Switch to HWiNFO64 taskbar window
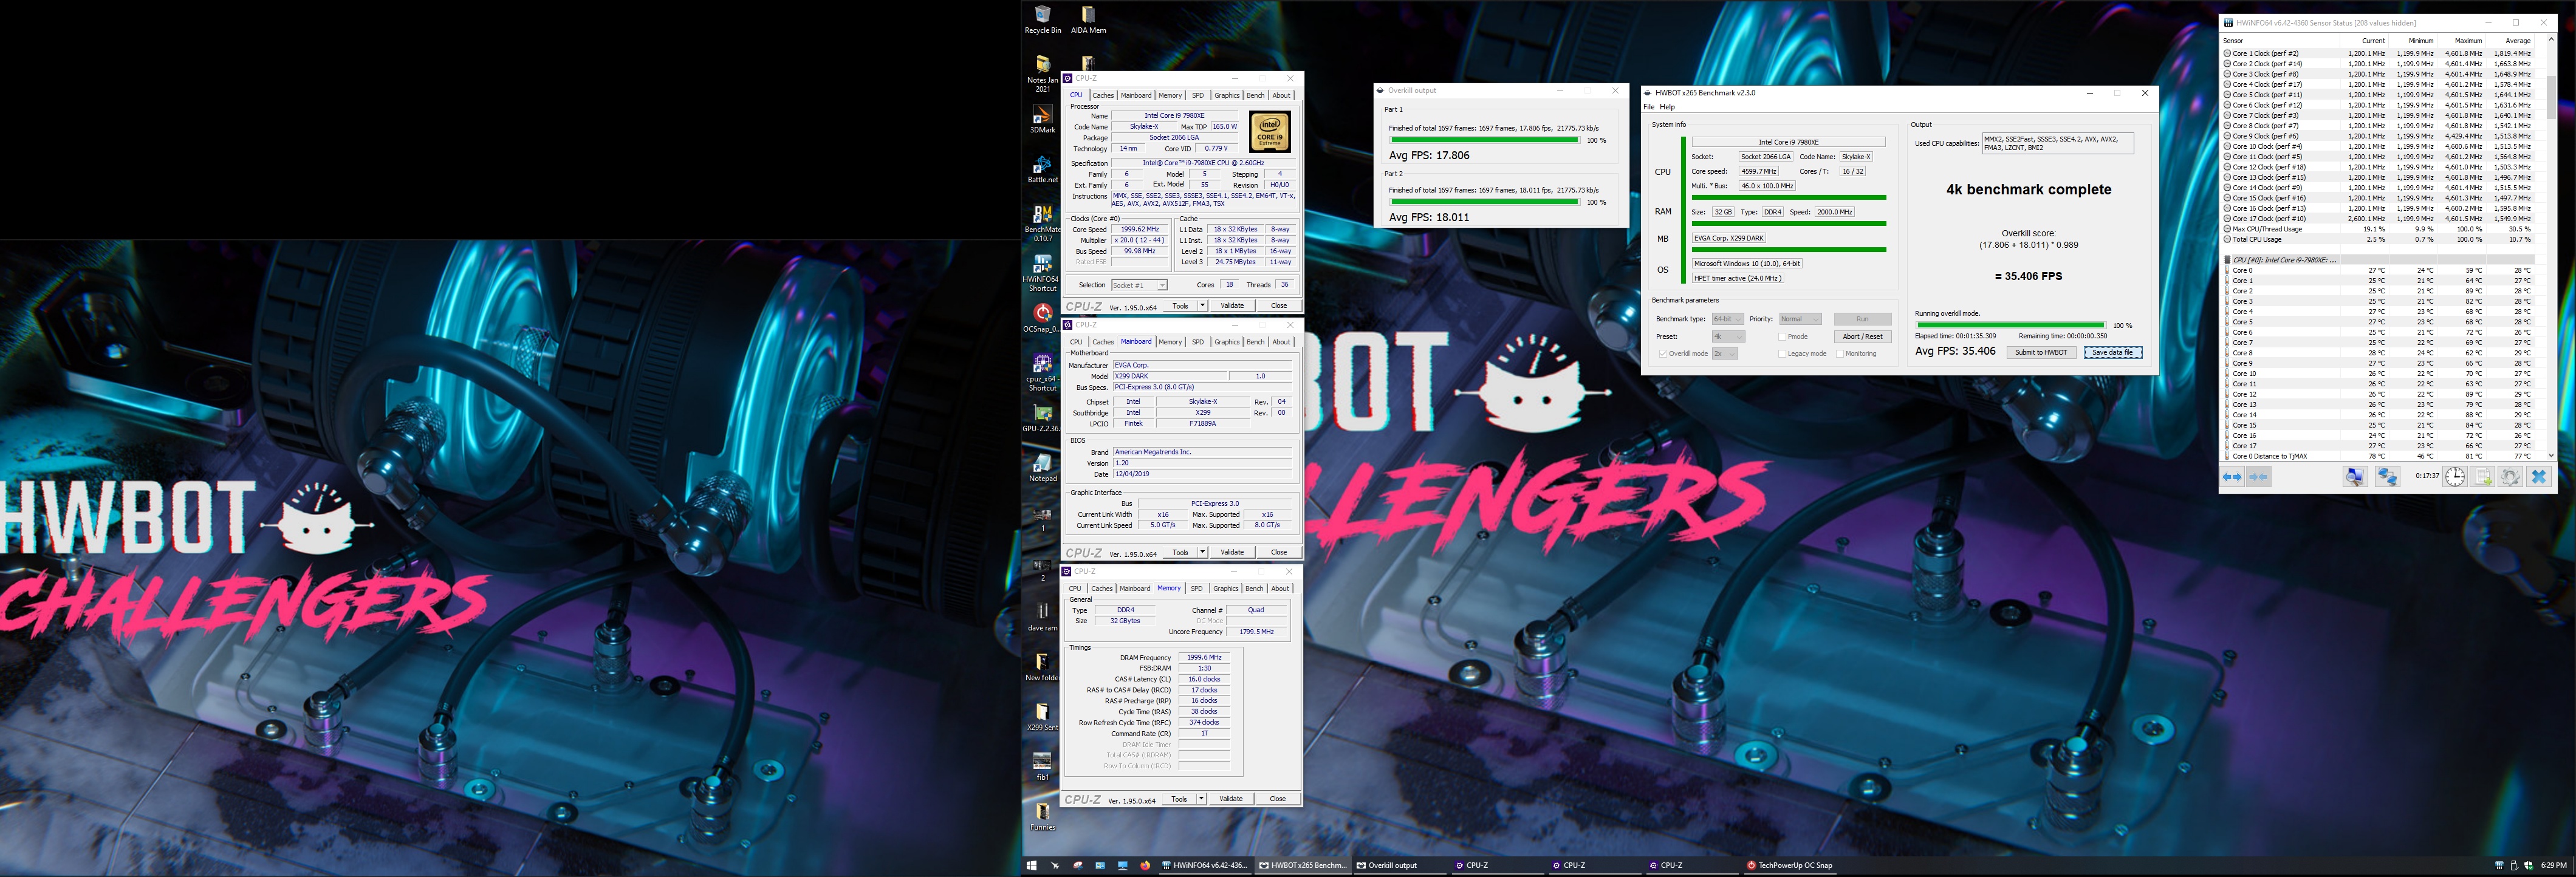Screen dimensions: 2576x877 point(1205,865)
